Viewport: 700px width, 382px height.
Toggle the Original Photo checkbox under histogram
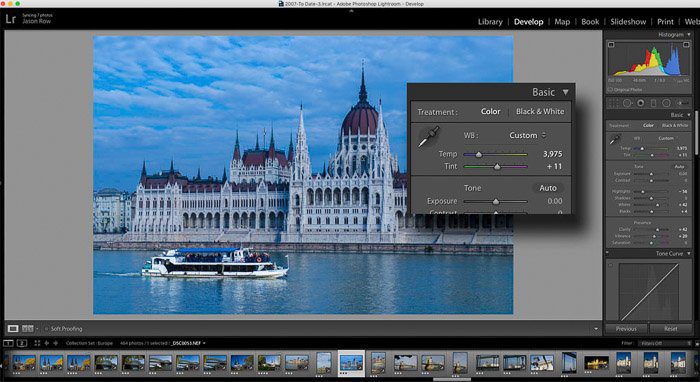(x=611, y=90)
